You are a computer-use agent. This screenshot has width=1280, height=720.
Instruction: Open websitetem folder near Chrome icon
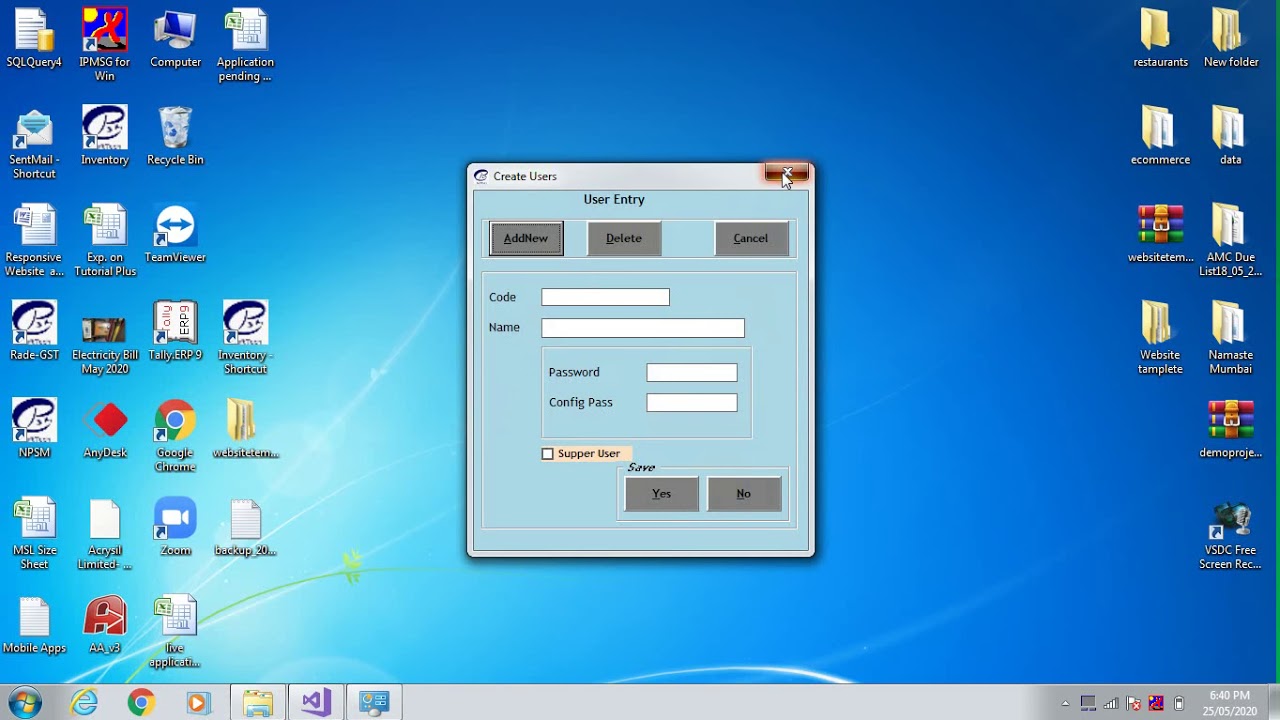(245, 428)
